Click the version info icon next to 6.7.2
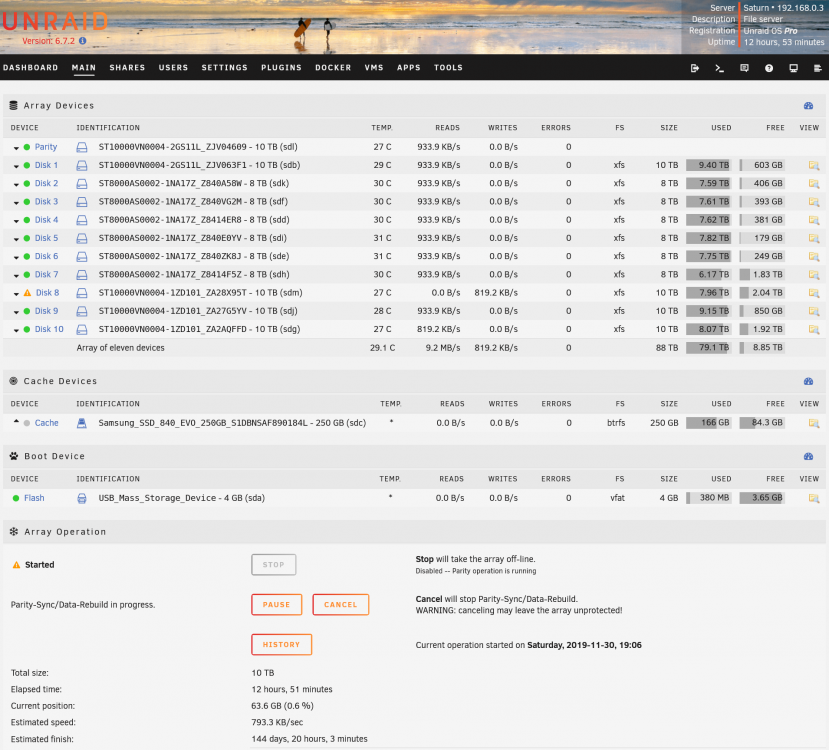Screen dimensions: 829x750 (82, 41)
